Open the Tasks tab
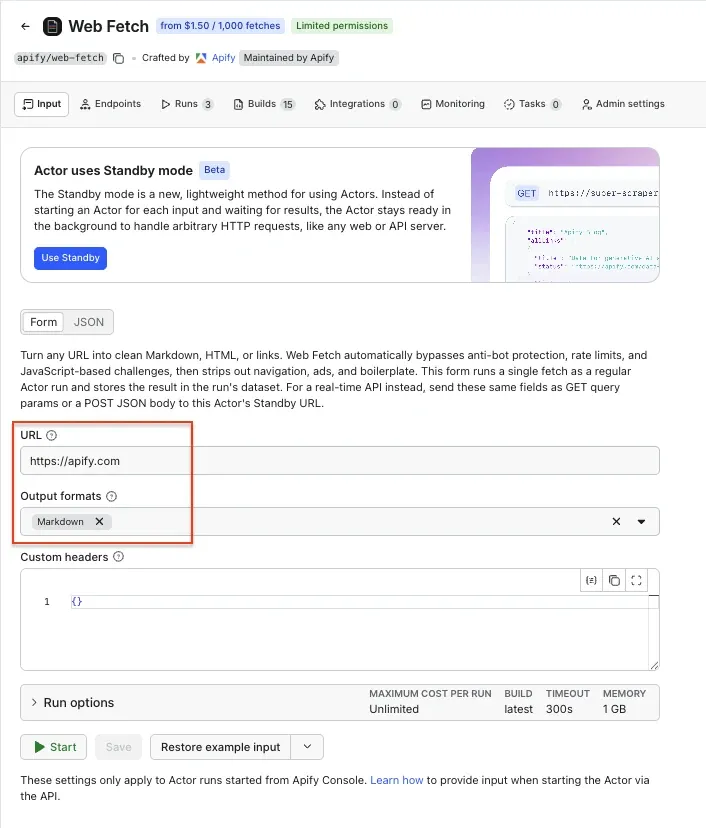706x828 pixels. [x=532, y=104]
